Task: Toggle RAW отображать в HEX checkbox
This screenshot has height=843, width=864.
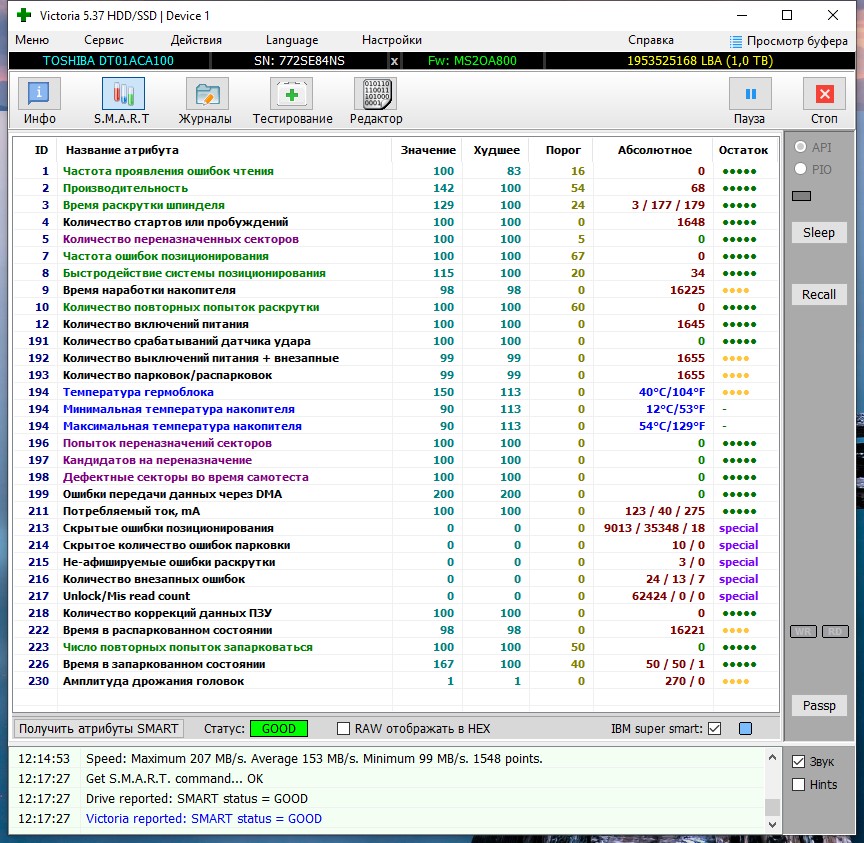Action: [343, 728]
